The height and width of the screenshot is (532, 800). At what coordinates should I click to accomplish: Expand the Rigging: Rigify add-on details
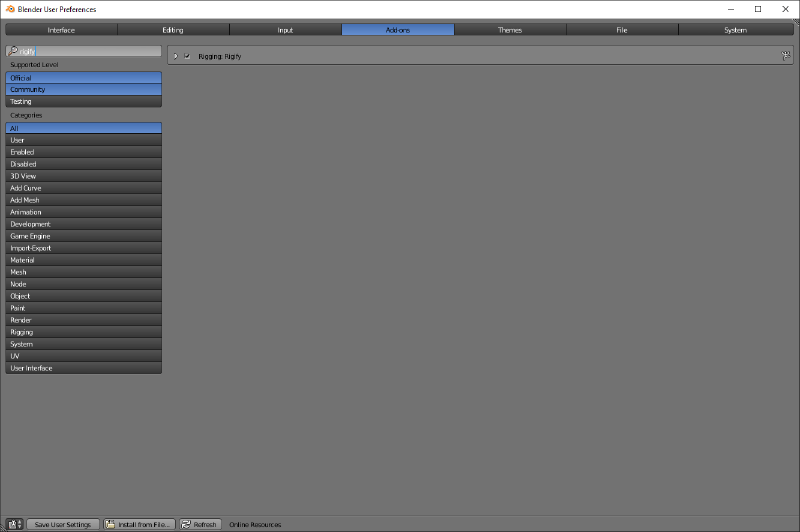[x=175, y=56]
